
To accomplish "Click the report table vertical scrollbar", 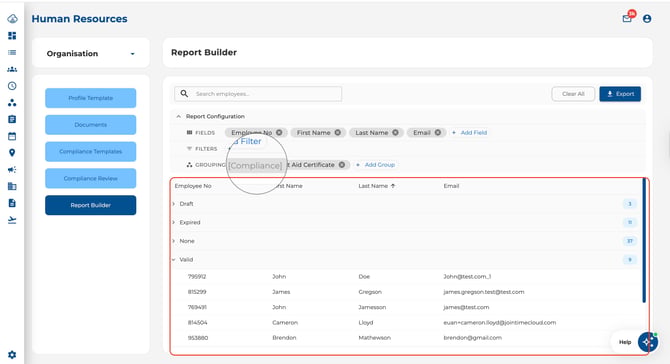I will (x=644, y=241).
